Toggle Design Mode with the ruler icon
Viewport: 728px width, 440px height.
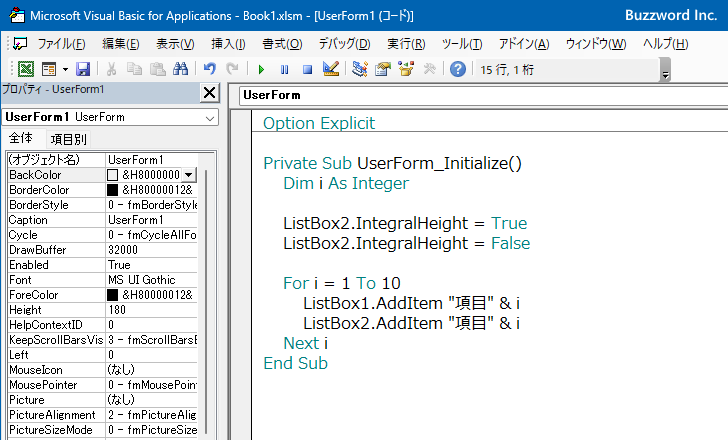(331, 69)
